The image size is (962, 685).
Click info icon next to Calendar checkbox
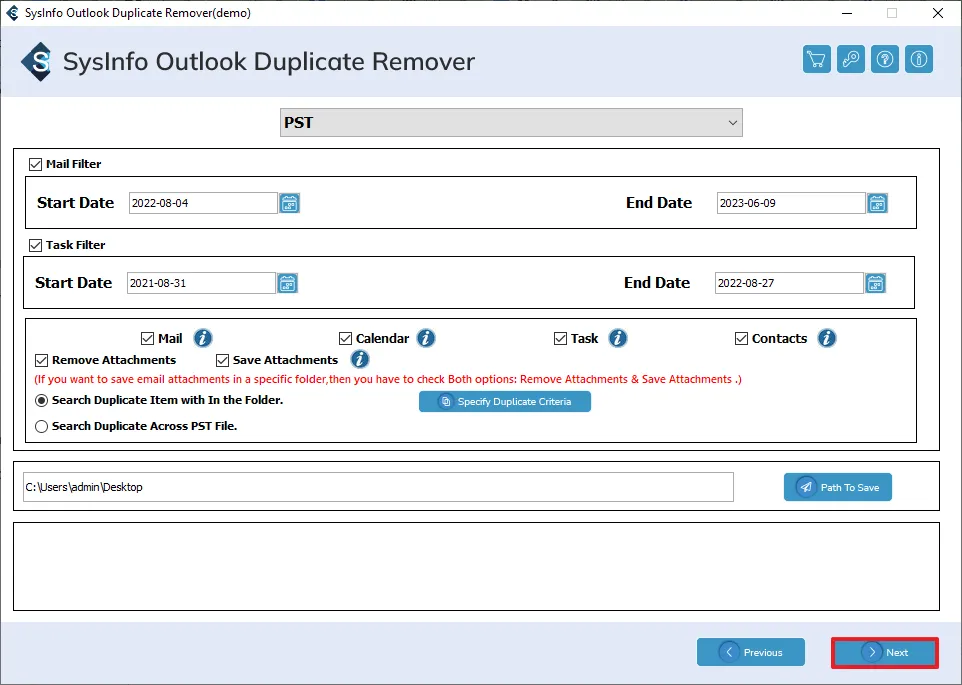(426, 338)
